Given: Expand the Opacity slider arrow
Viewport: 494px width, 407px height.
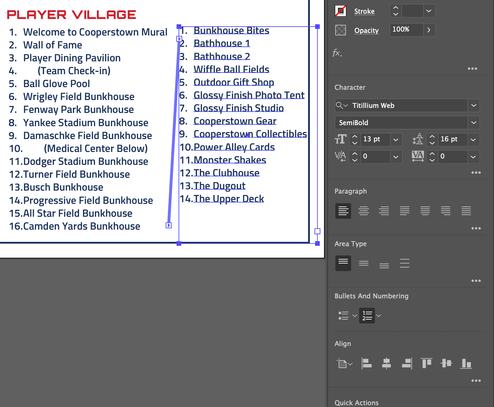Looking at the screenshot, I should pyautogui.click(x=429, y=30).
